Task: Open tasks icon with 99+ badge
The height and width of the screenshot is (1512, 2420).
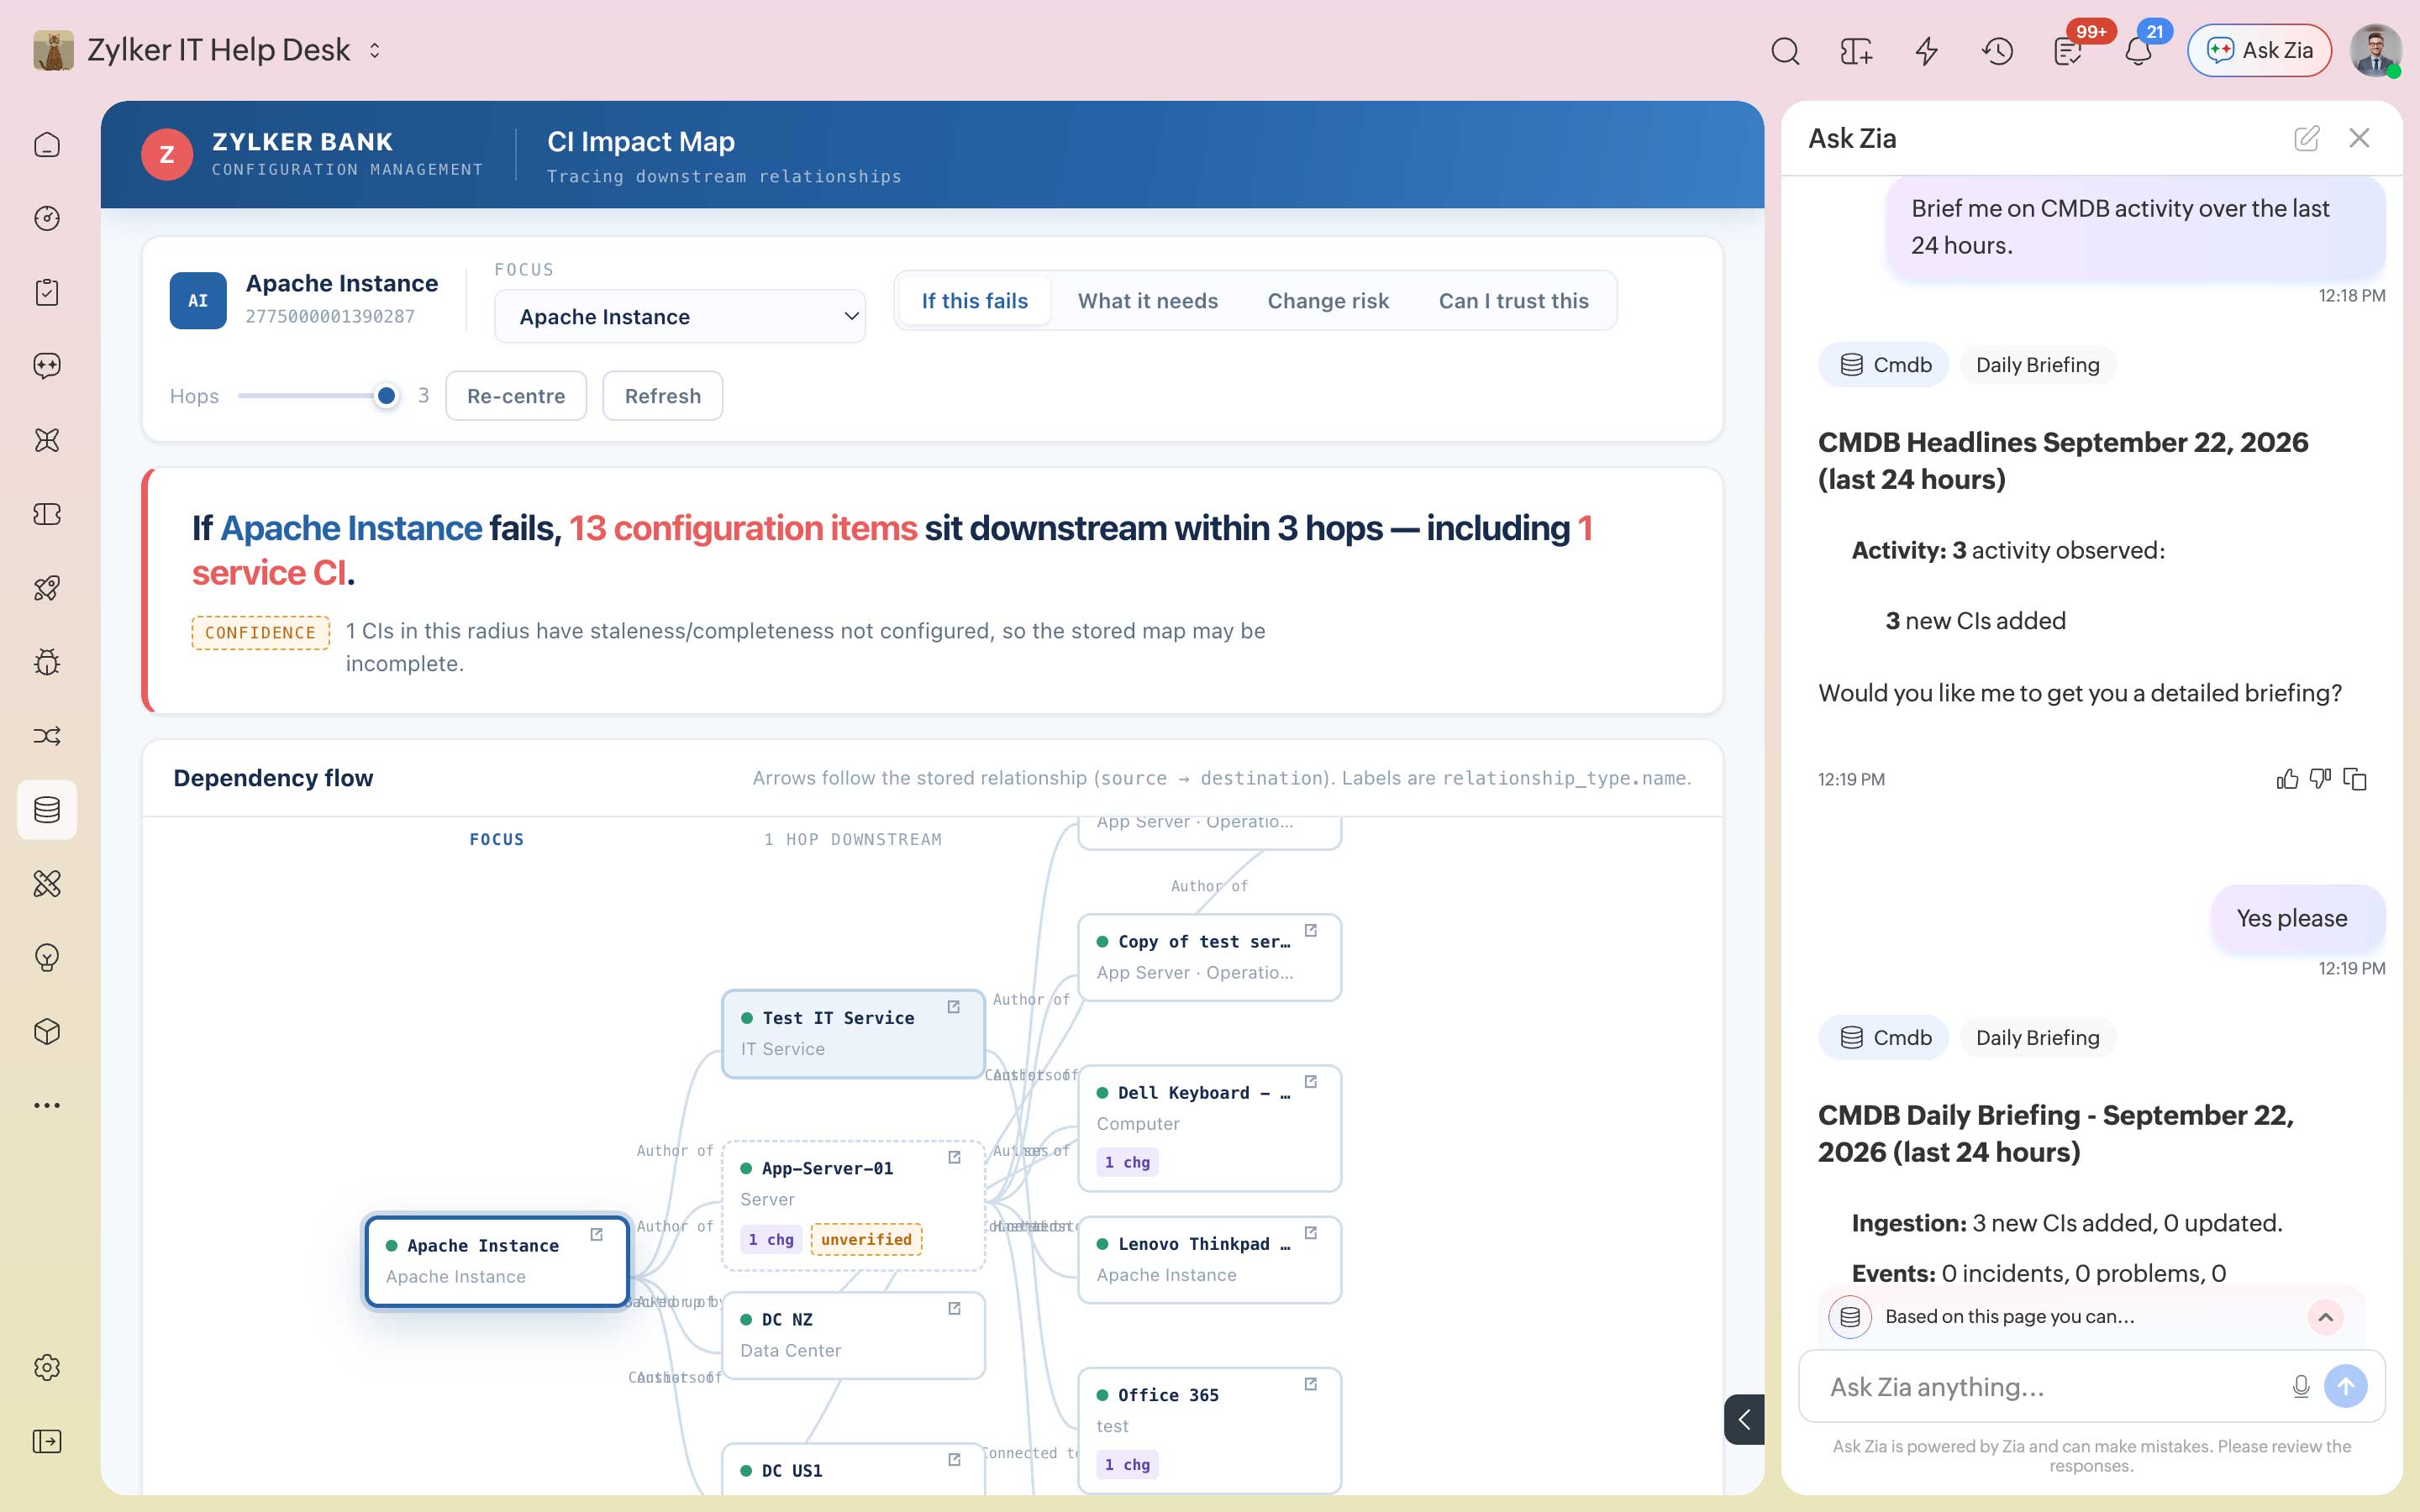Action: 2068,50
